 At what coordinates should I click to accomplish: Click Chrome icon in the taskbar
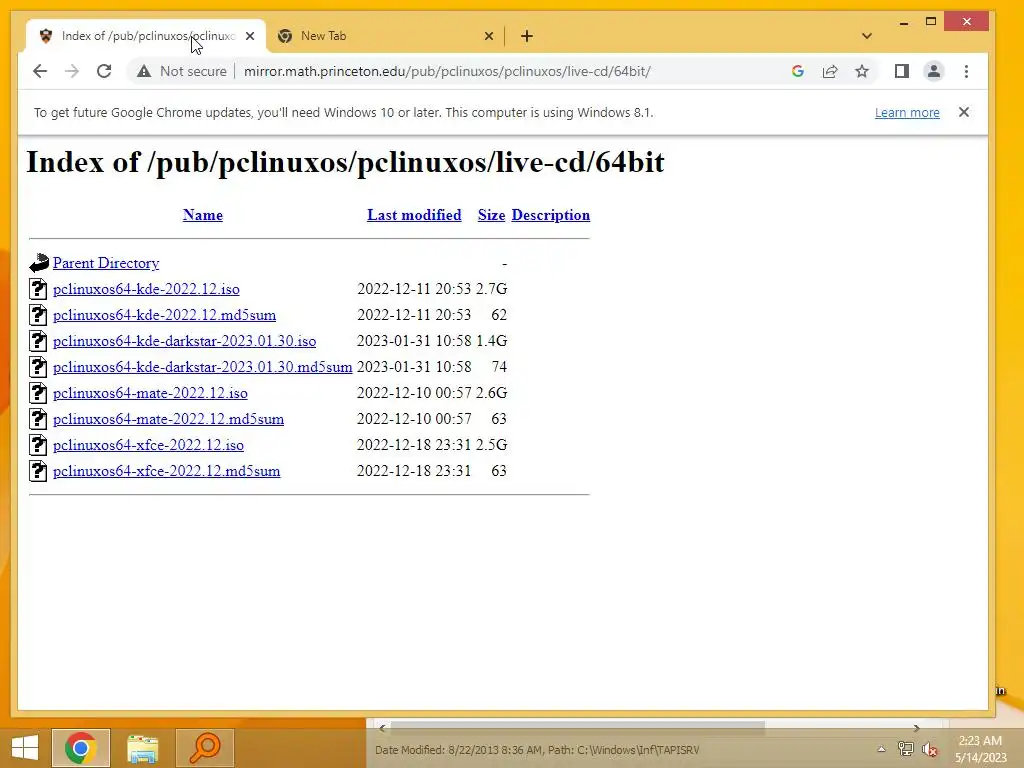pos(81,748)
